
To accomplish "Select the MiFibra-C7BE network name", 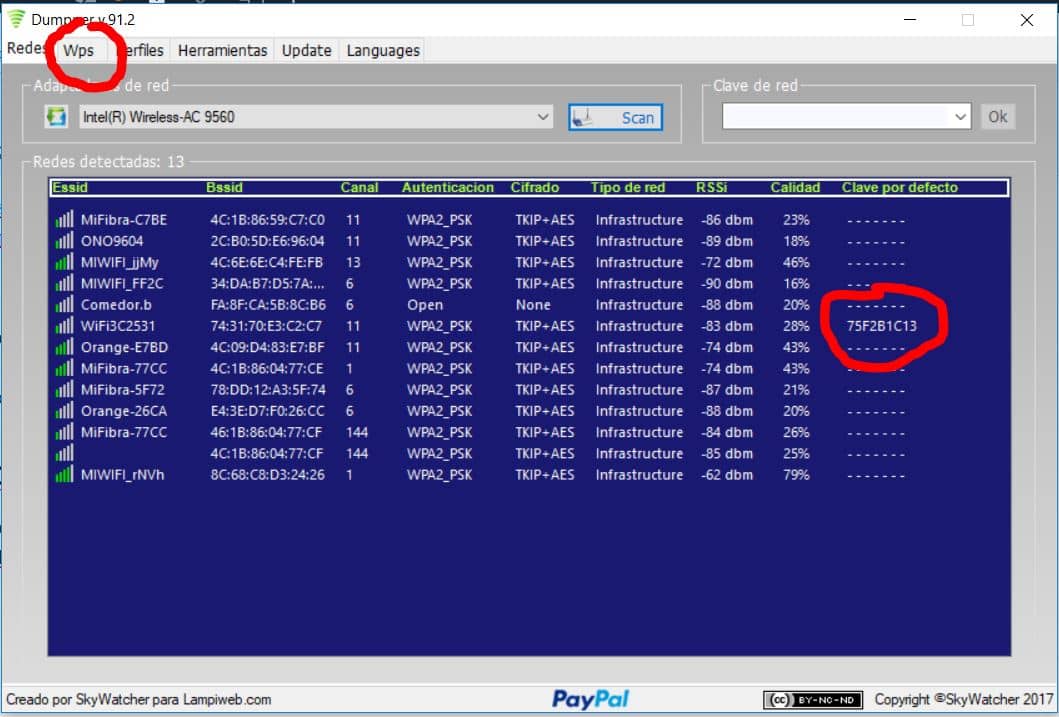I will [x=124, y=220].
